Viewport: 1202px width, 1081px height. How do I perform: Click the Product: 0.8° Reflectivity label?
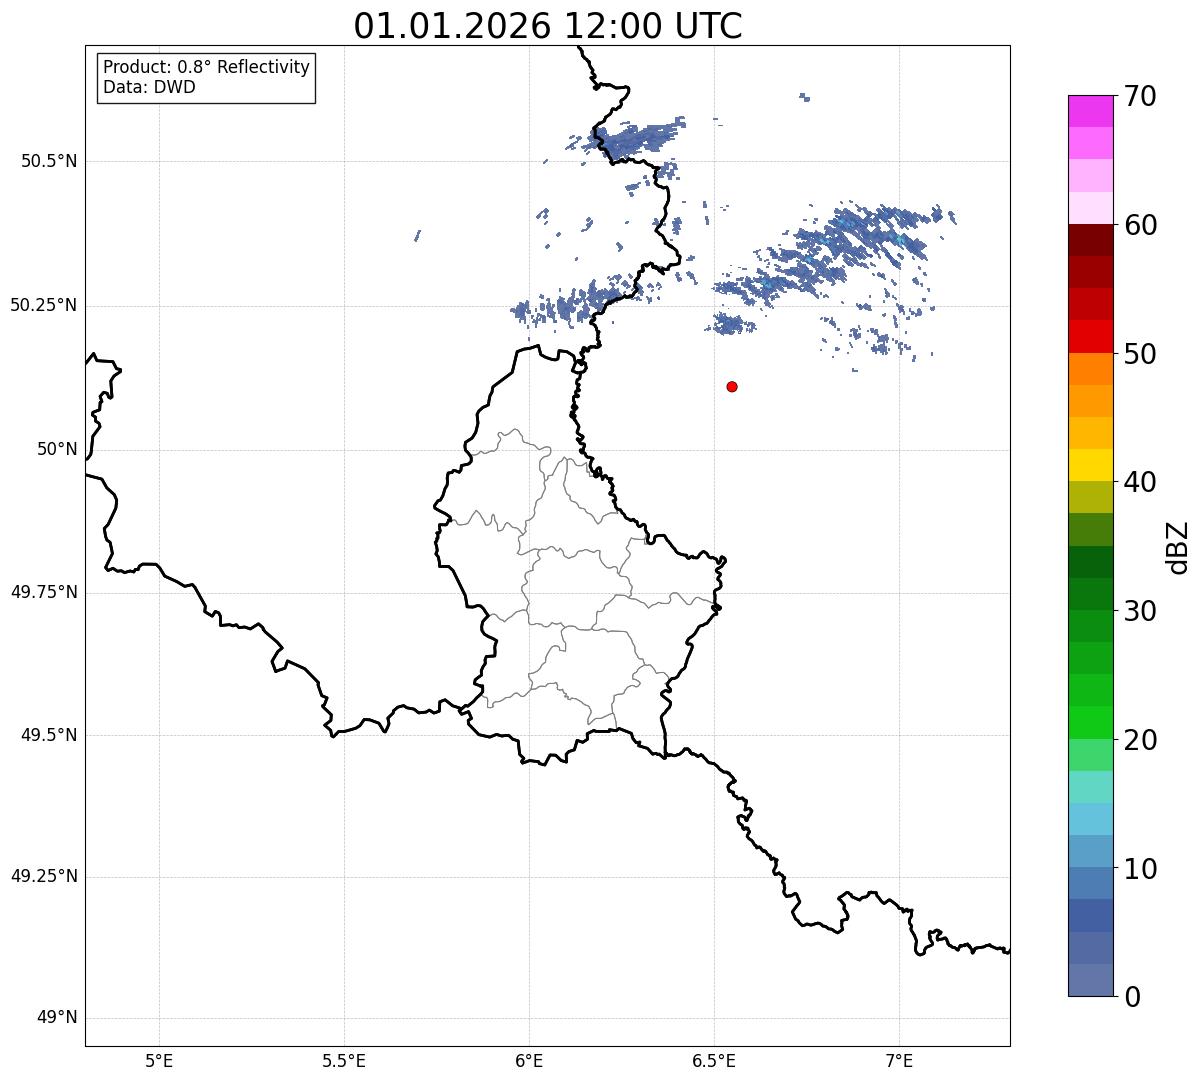207,67
